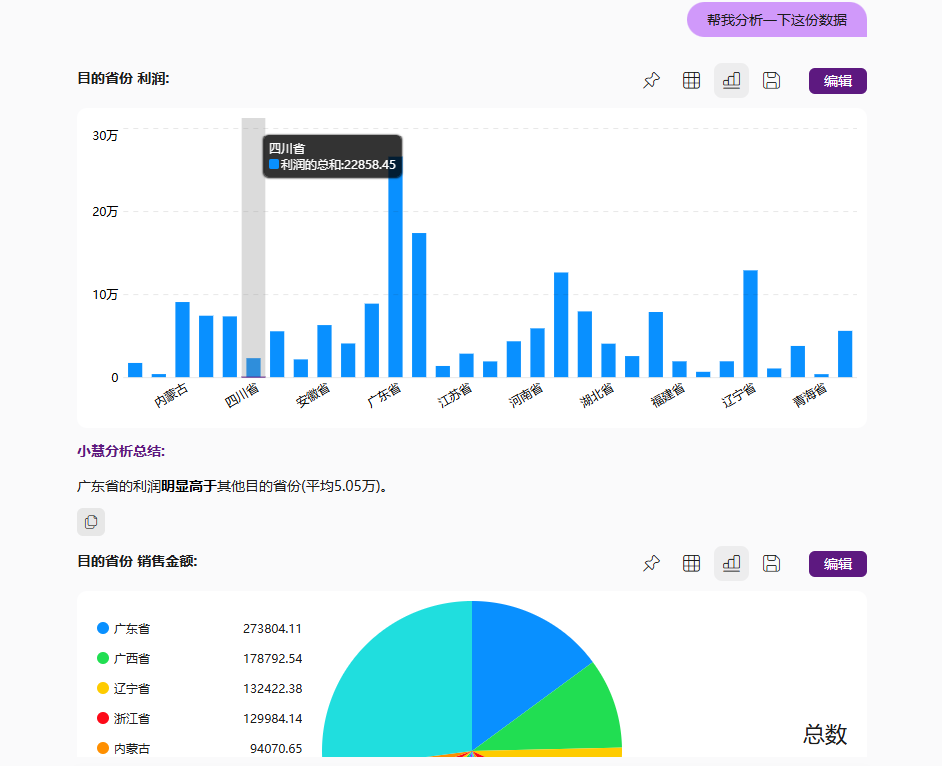
Task: Save the 目的省份 销售金额 chart
Action: pyautogui.click(x=771, y=564)
